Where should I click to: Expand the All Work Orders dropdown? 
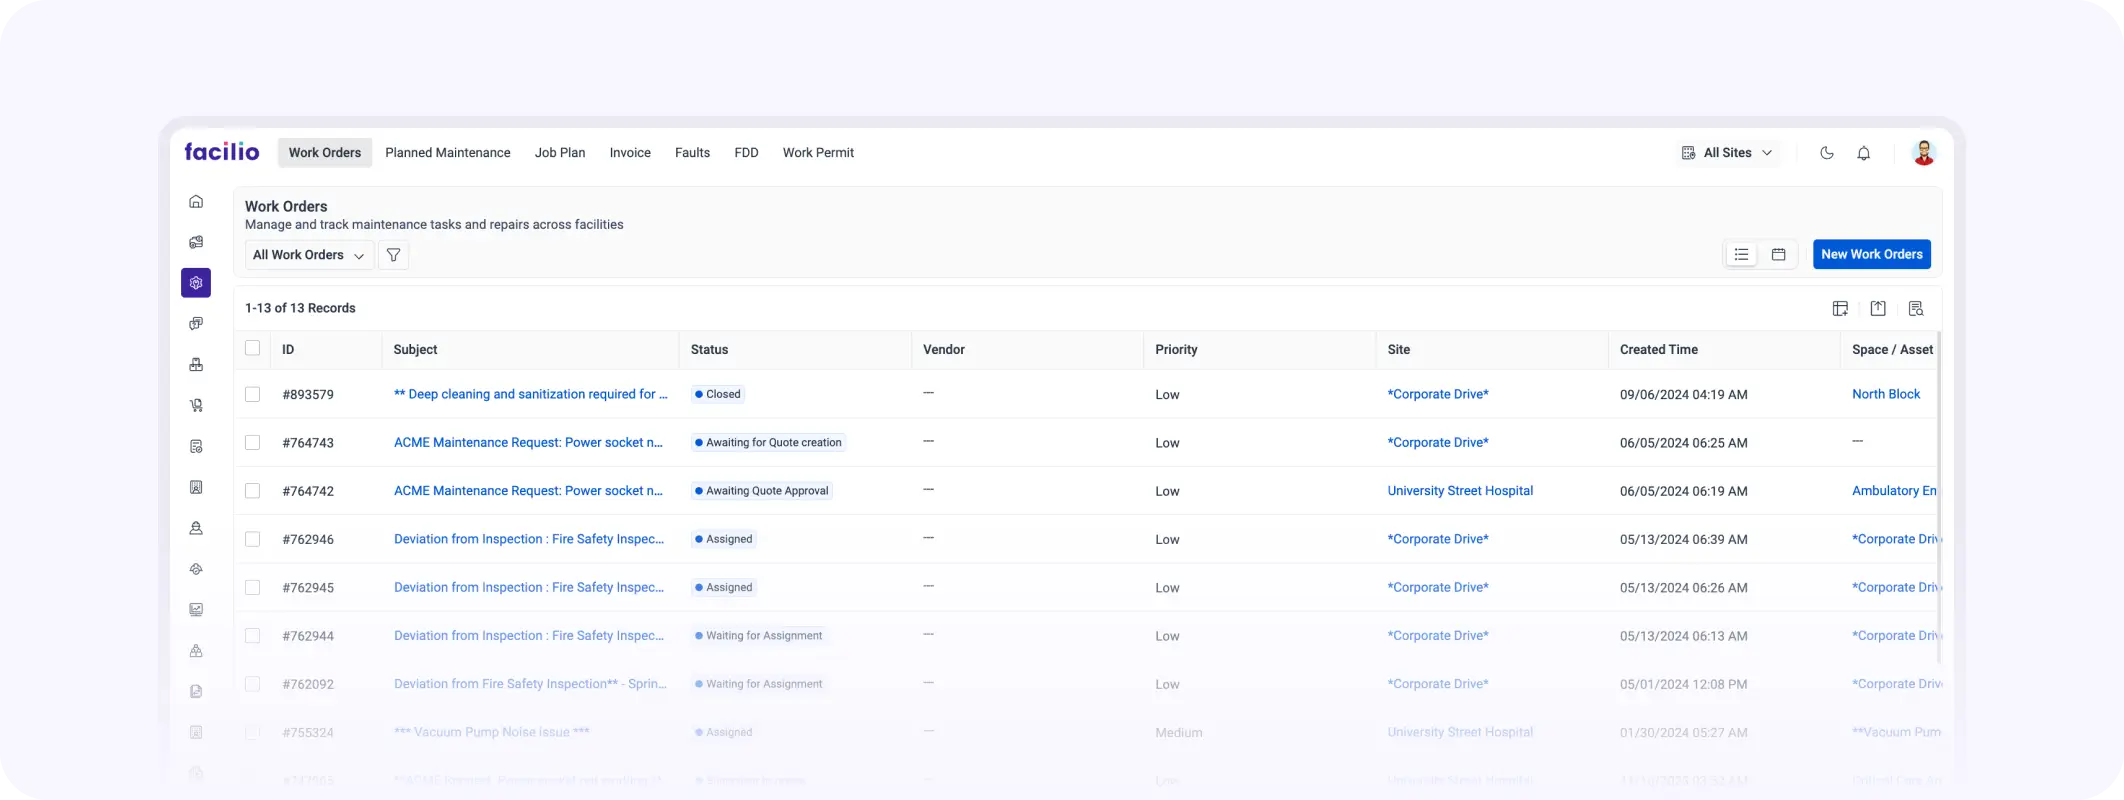click(308, 255)
